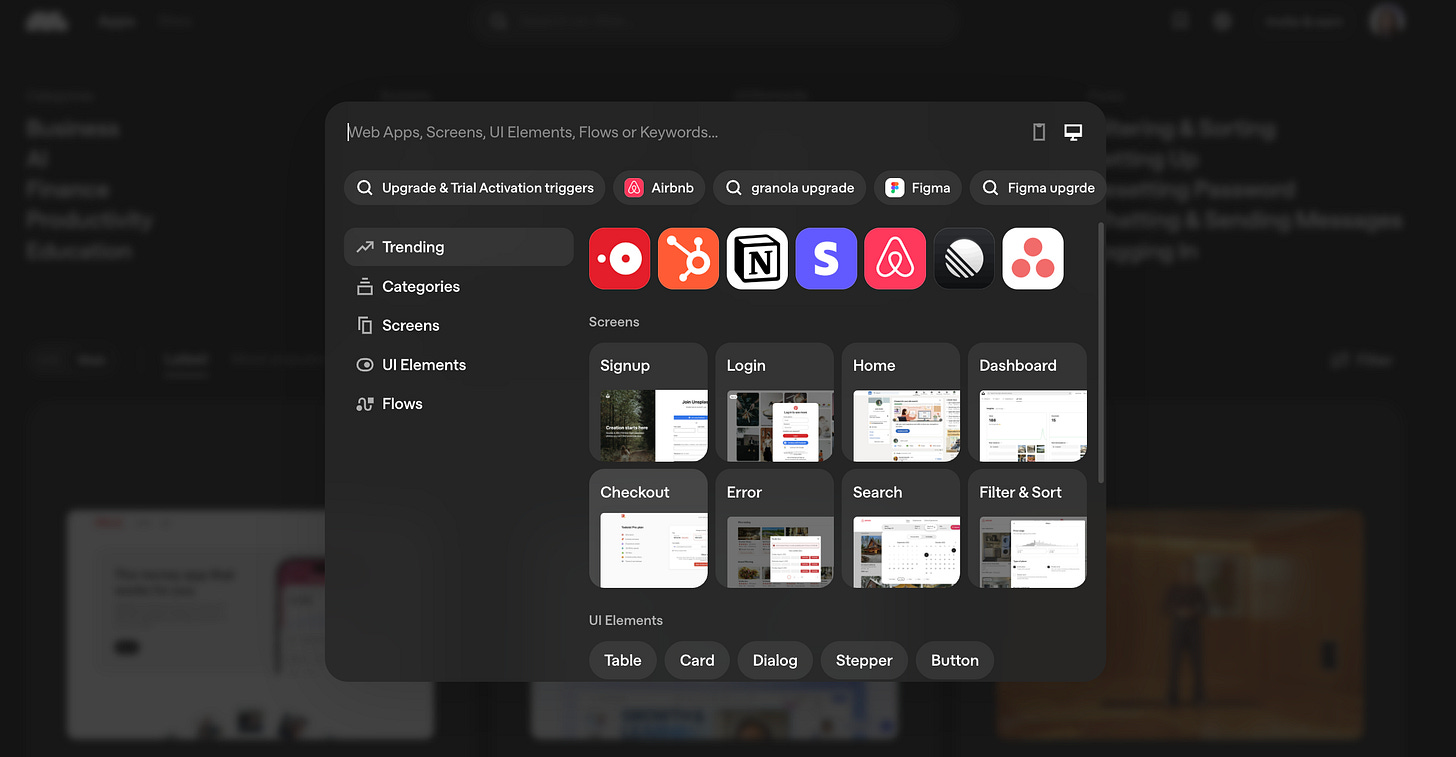Open the Dashboard screens card
This screenshot has width=1456, height=757.
click(x=1027, y=402)
